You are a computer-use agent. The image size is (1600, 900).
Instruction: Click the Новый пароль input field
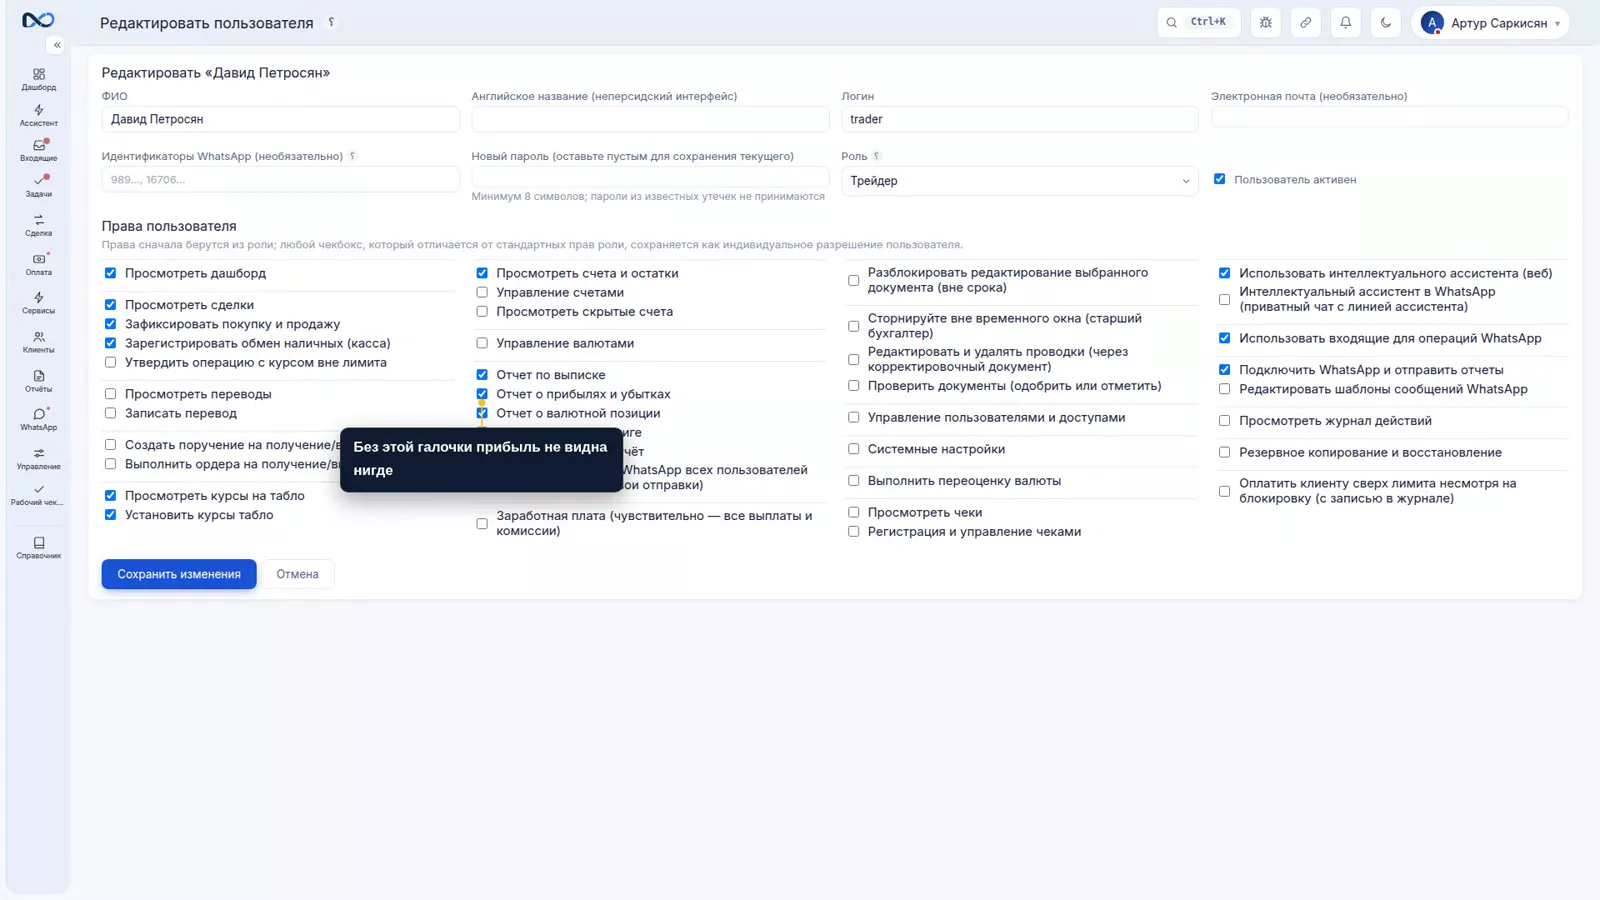pos(650,177)
